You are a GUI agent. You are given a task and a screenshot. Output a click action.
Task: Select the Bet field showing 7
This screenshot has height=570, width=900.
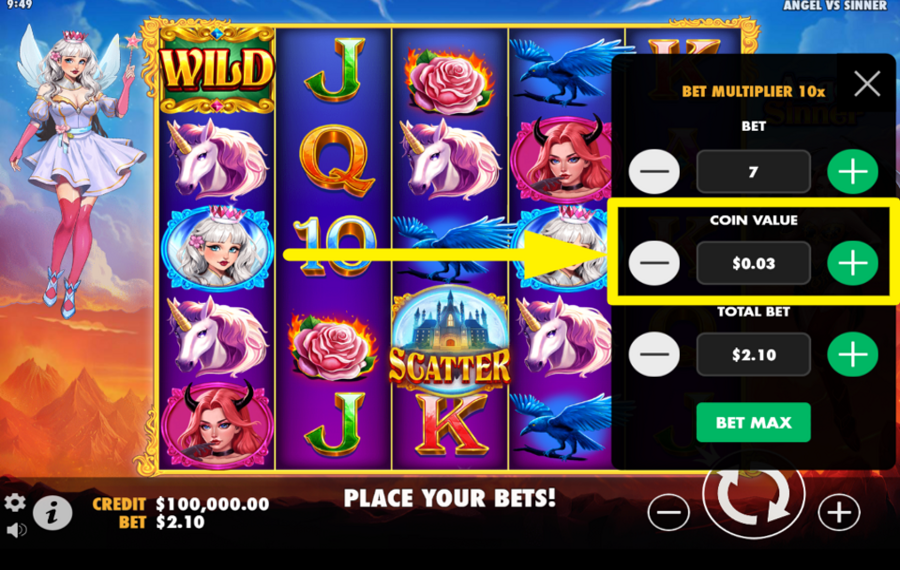click(x=753, y=172)
